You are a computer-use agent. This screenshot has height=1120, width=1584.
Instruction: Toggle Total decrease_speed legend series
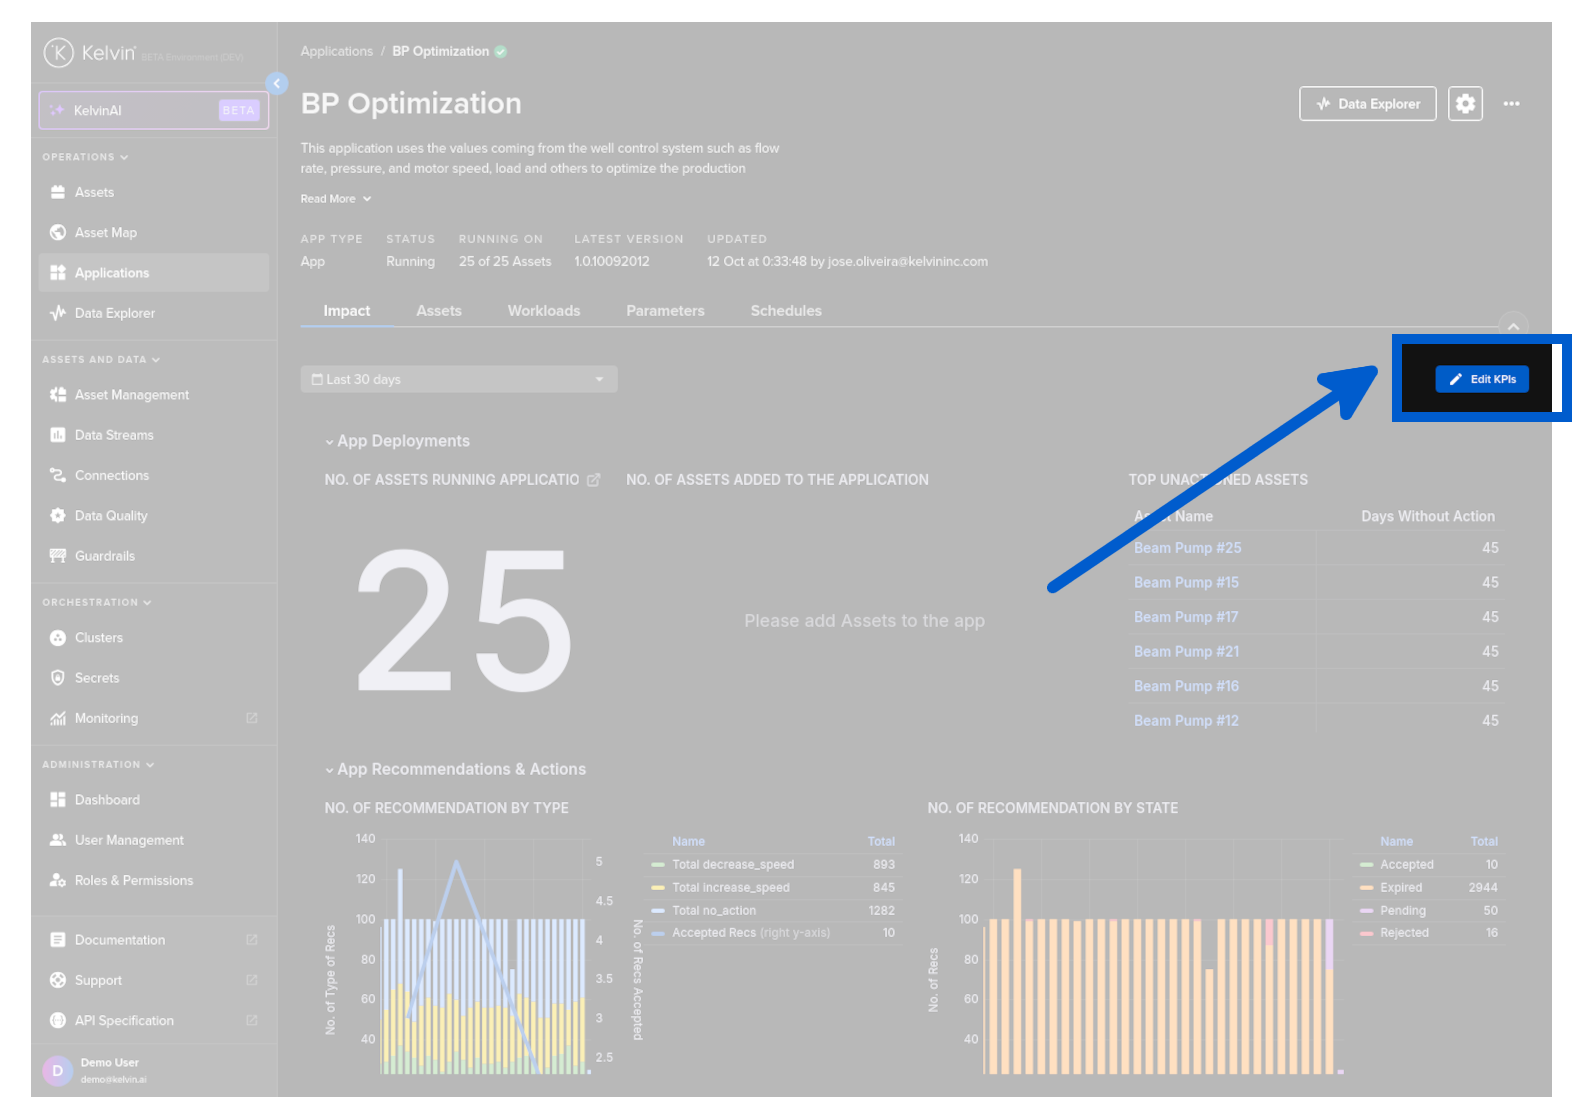click(x=732, y=865)
